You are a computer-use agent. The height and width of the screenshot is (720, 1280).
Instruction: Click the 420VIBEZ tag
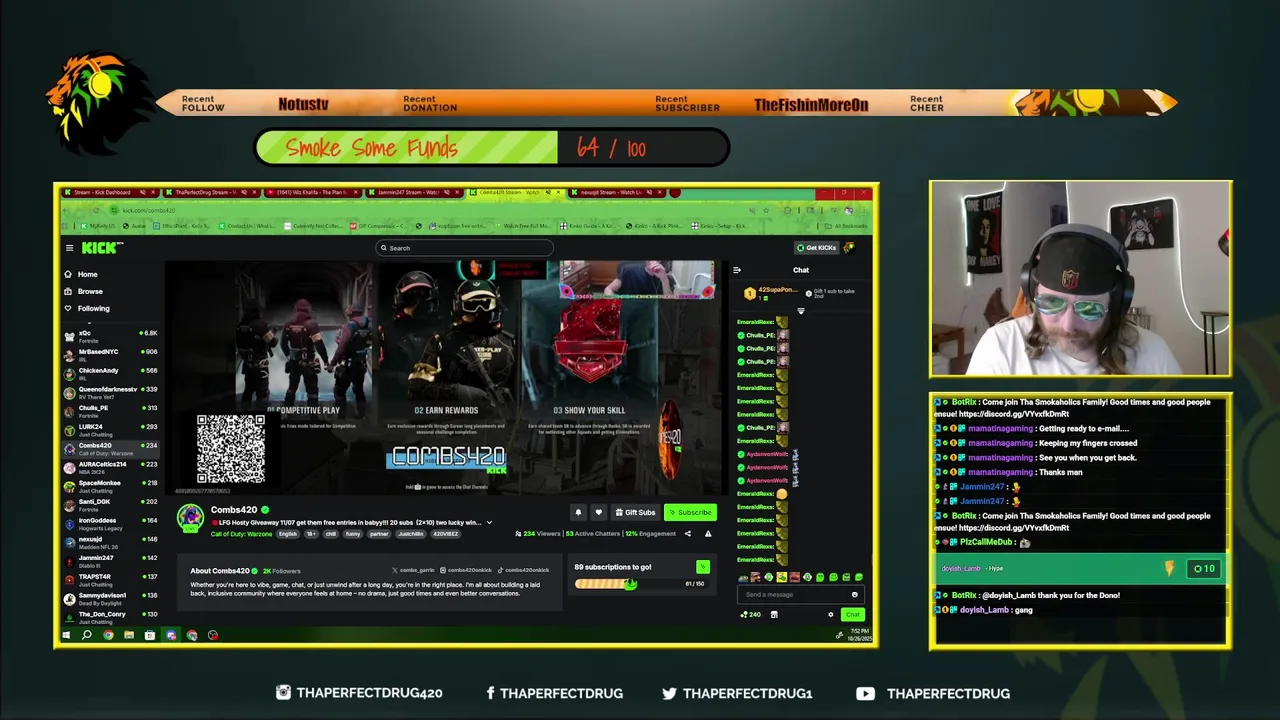click(x=446, y=534)
